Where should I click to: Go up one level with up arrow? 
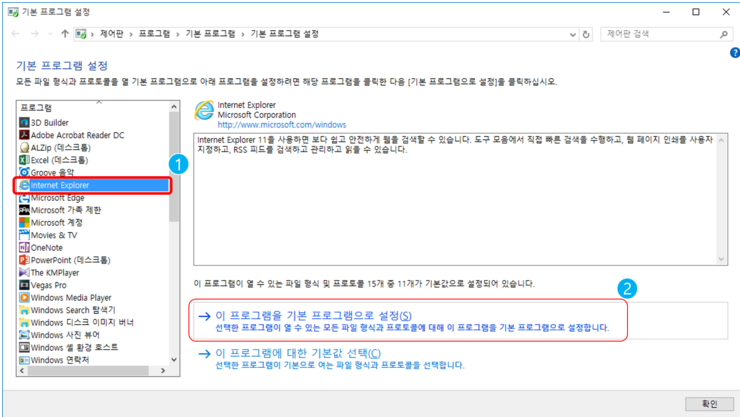click(65, 34)
